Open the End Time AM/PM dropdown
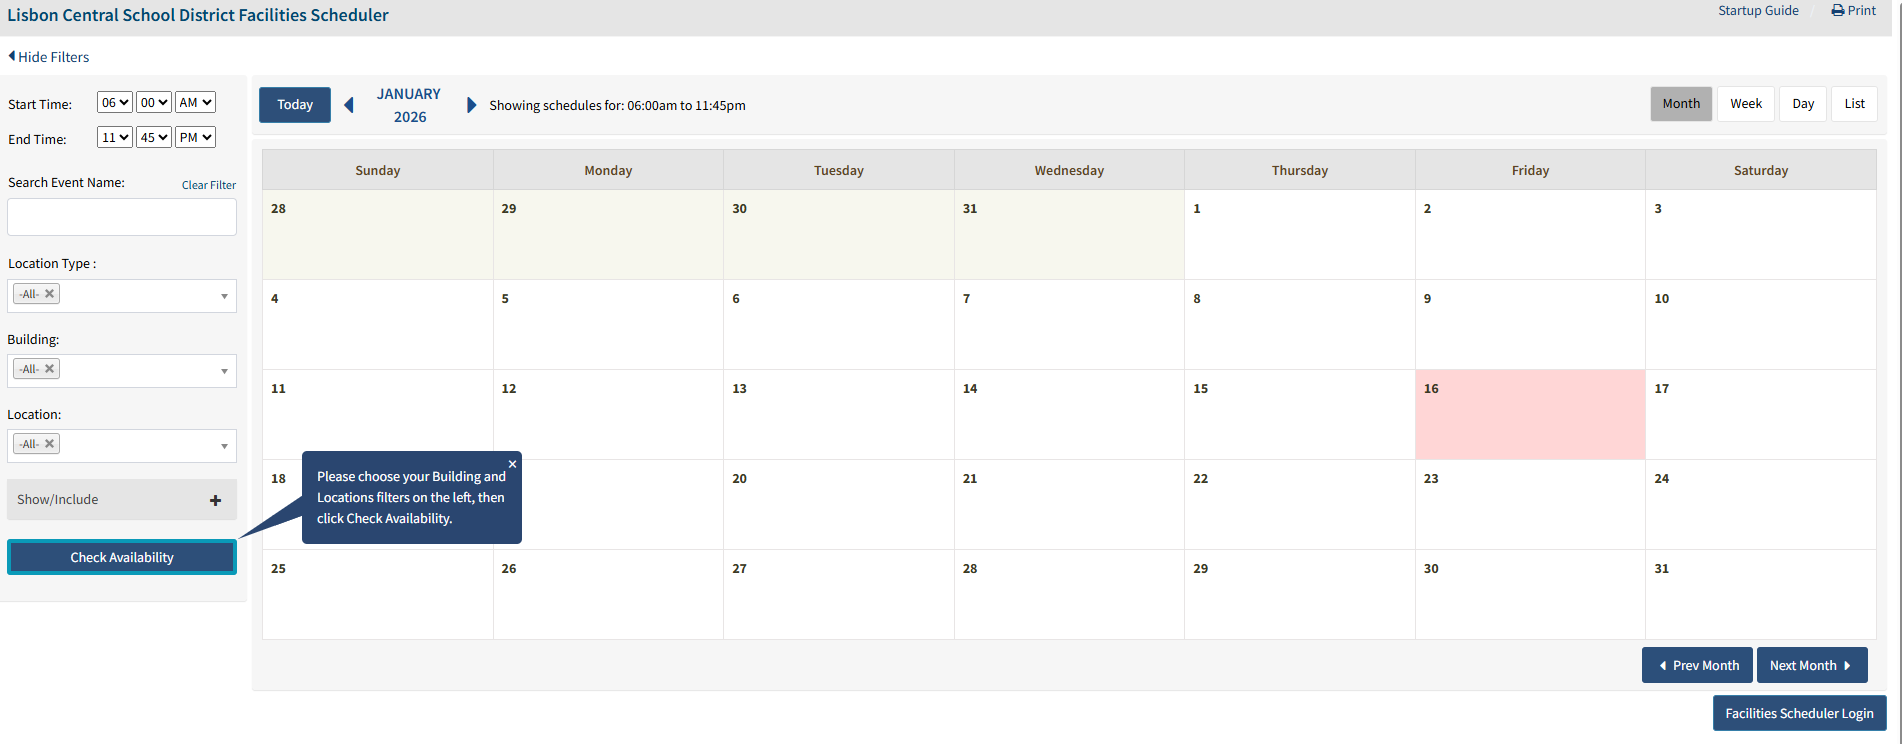The height and width of the screenshot is (744, 1902). [x=195, y=138]
